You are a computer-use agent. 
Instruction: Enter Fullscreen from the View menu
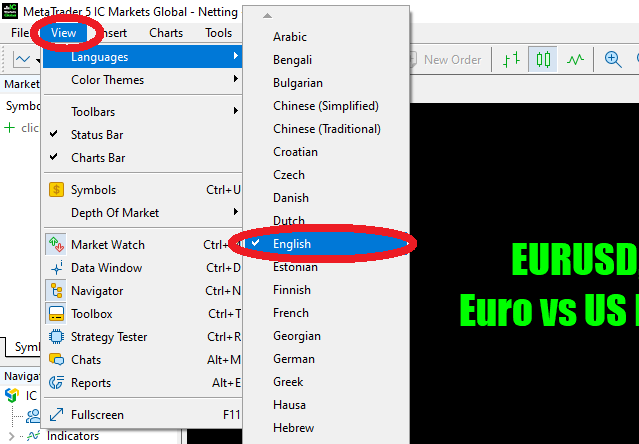[x=100, y=414]
